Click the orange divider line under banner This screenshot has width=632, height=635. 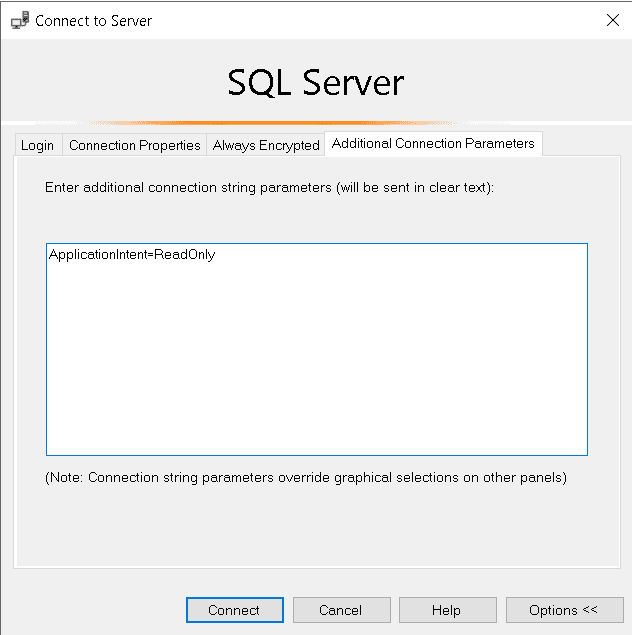click(316, 123)
